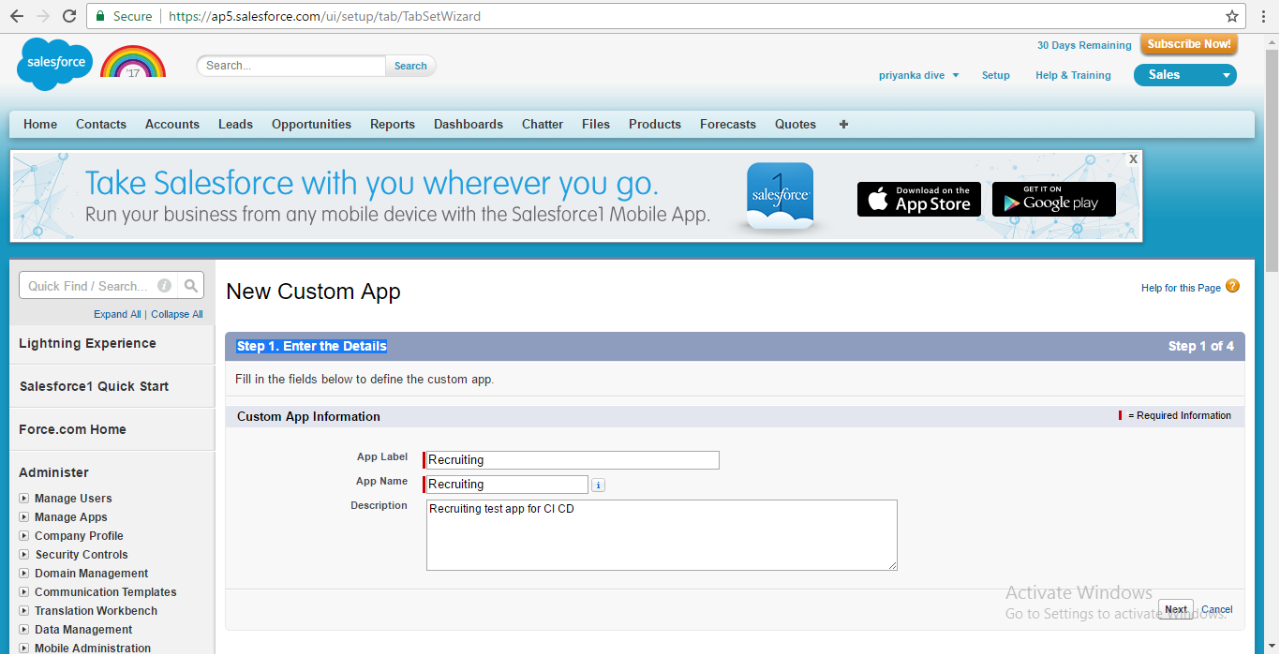Click the header Search input box

291,66
